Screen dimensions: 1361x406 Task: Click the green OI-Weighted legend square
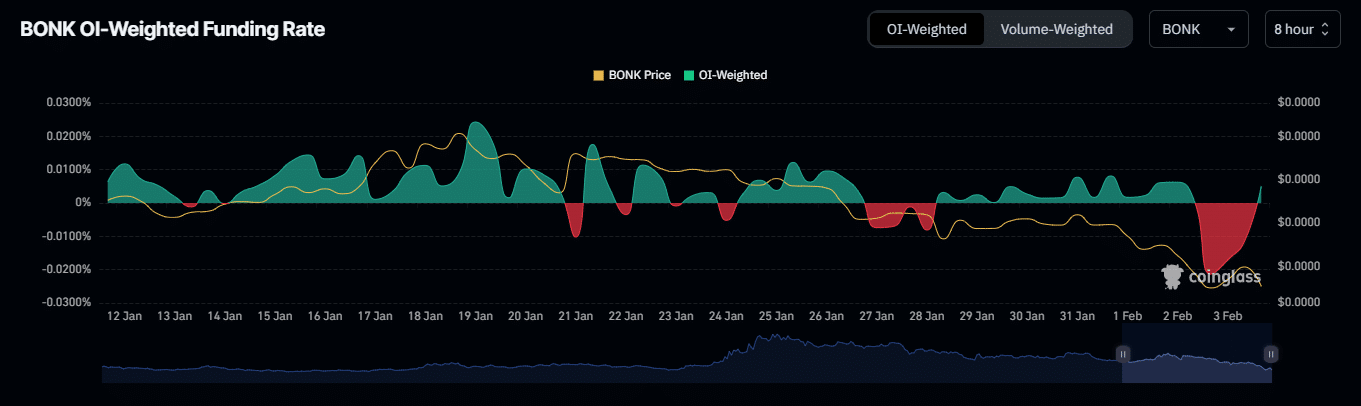(689, 75)
